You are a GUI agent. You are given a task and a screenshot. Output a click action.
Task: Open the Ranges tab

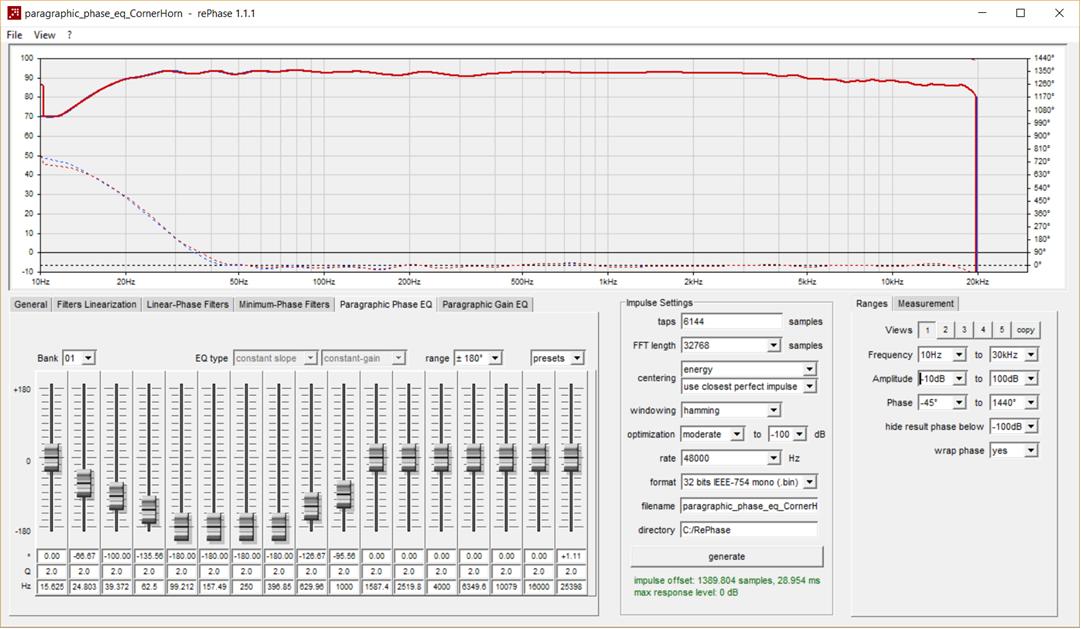(871, 303)
